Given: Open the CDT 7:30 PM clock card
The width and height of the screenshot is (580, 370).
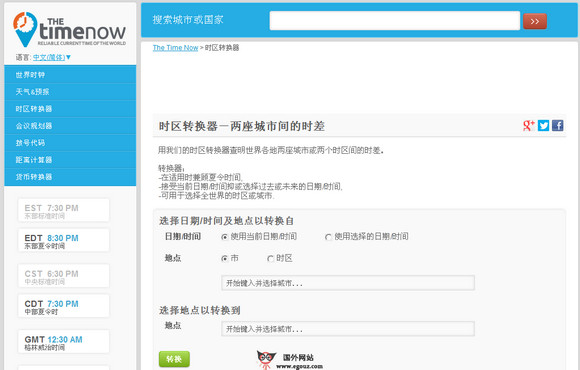Looking at the screenshot, I should click(x=64, y=306).
